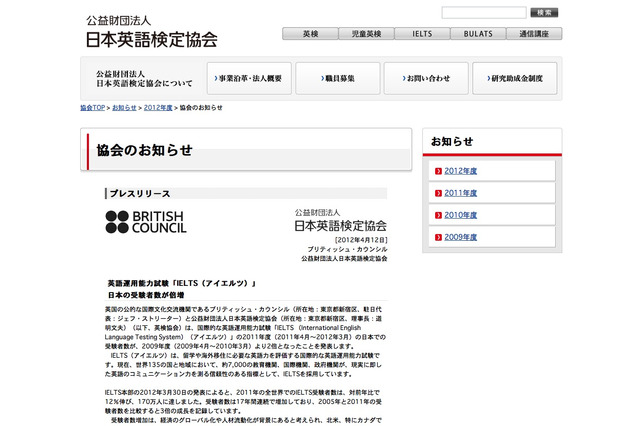The height and width of the screenshot is (426, 640).
Task: Click the red arrow icon beside 2011年度
Action: point(438,193)
